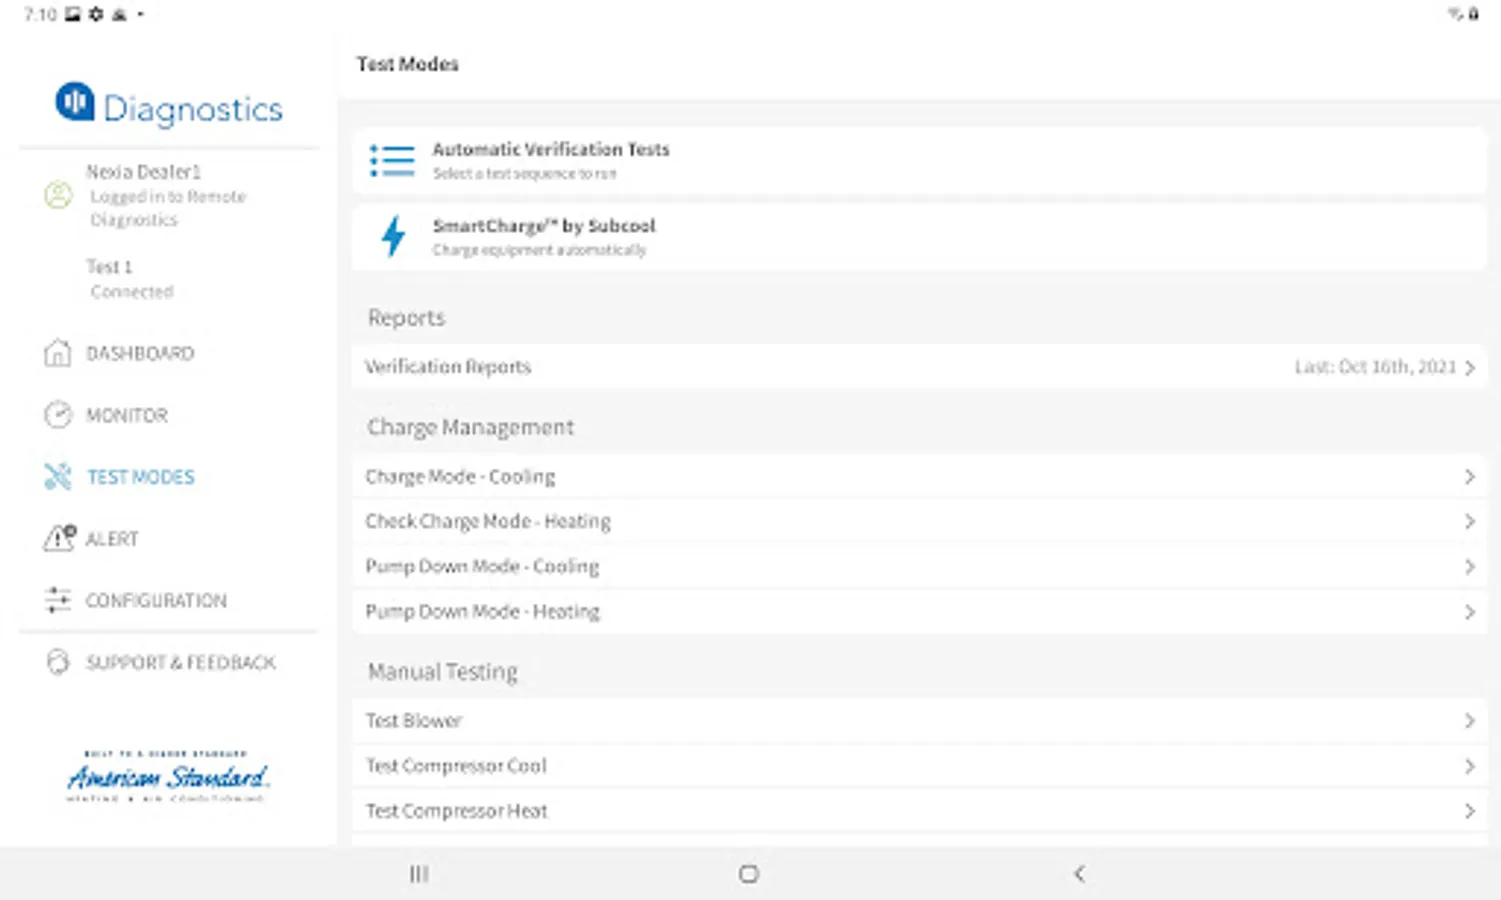The image size is (1501, 900).
Task: Tap the 'Last: Oct 16th, 2021' date text
Action: (x=1375, y=367)
